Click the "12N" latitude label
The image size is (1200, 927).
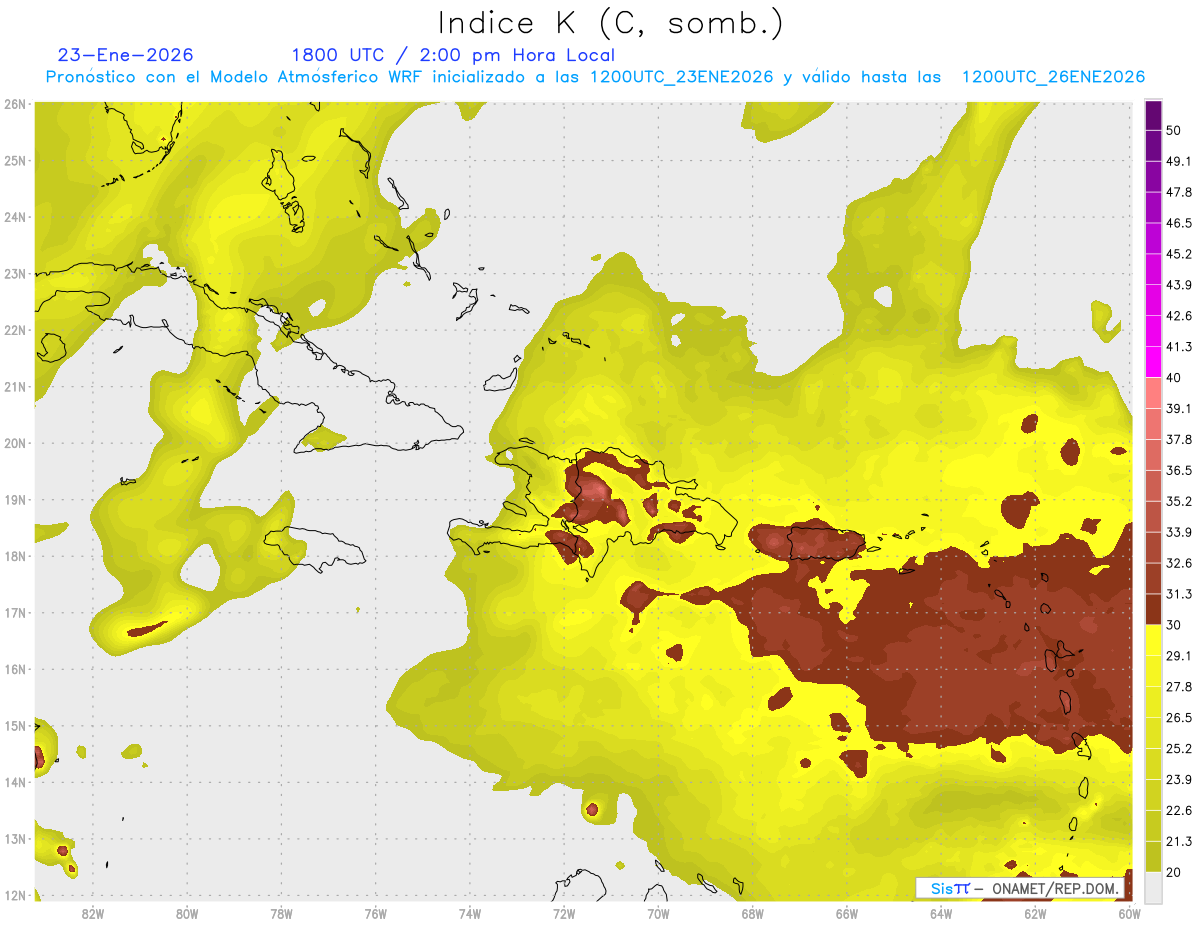14,895
